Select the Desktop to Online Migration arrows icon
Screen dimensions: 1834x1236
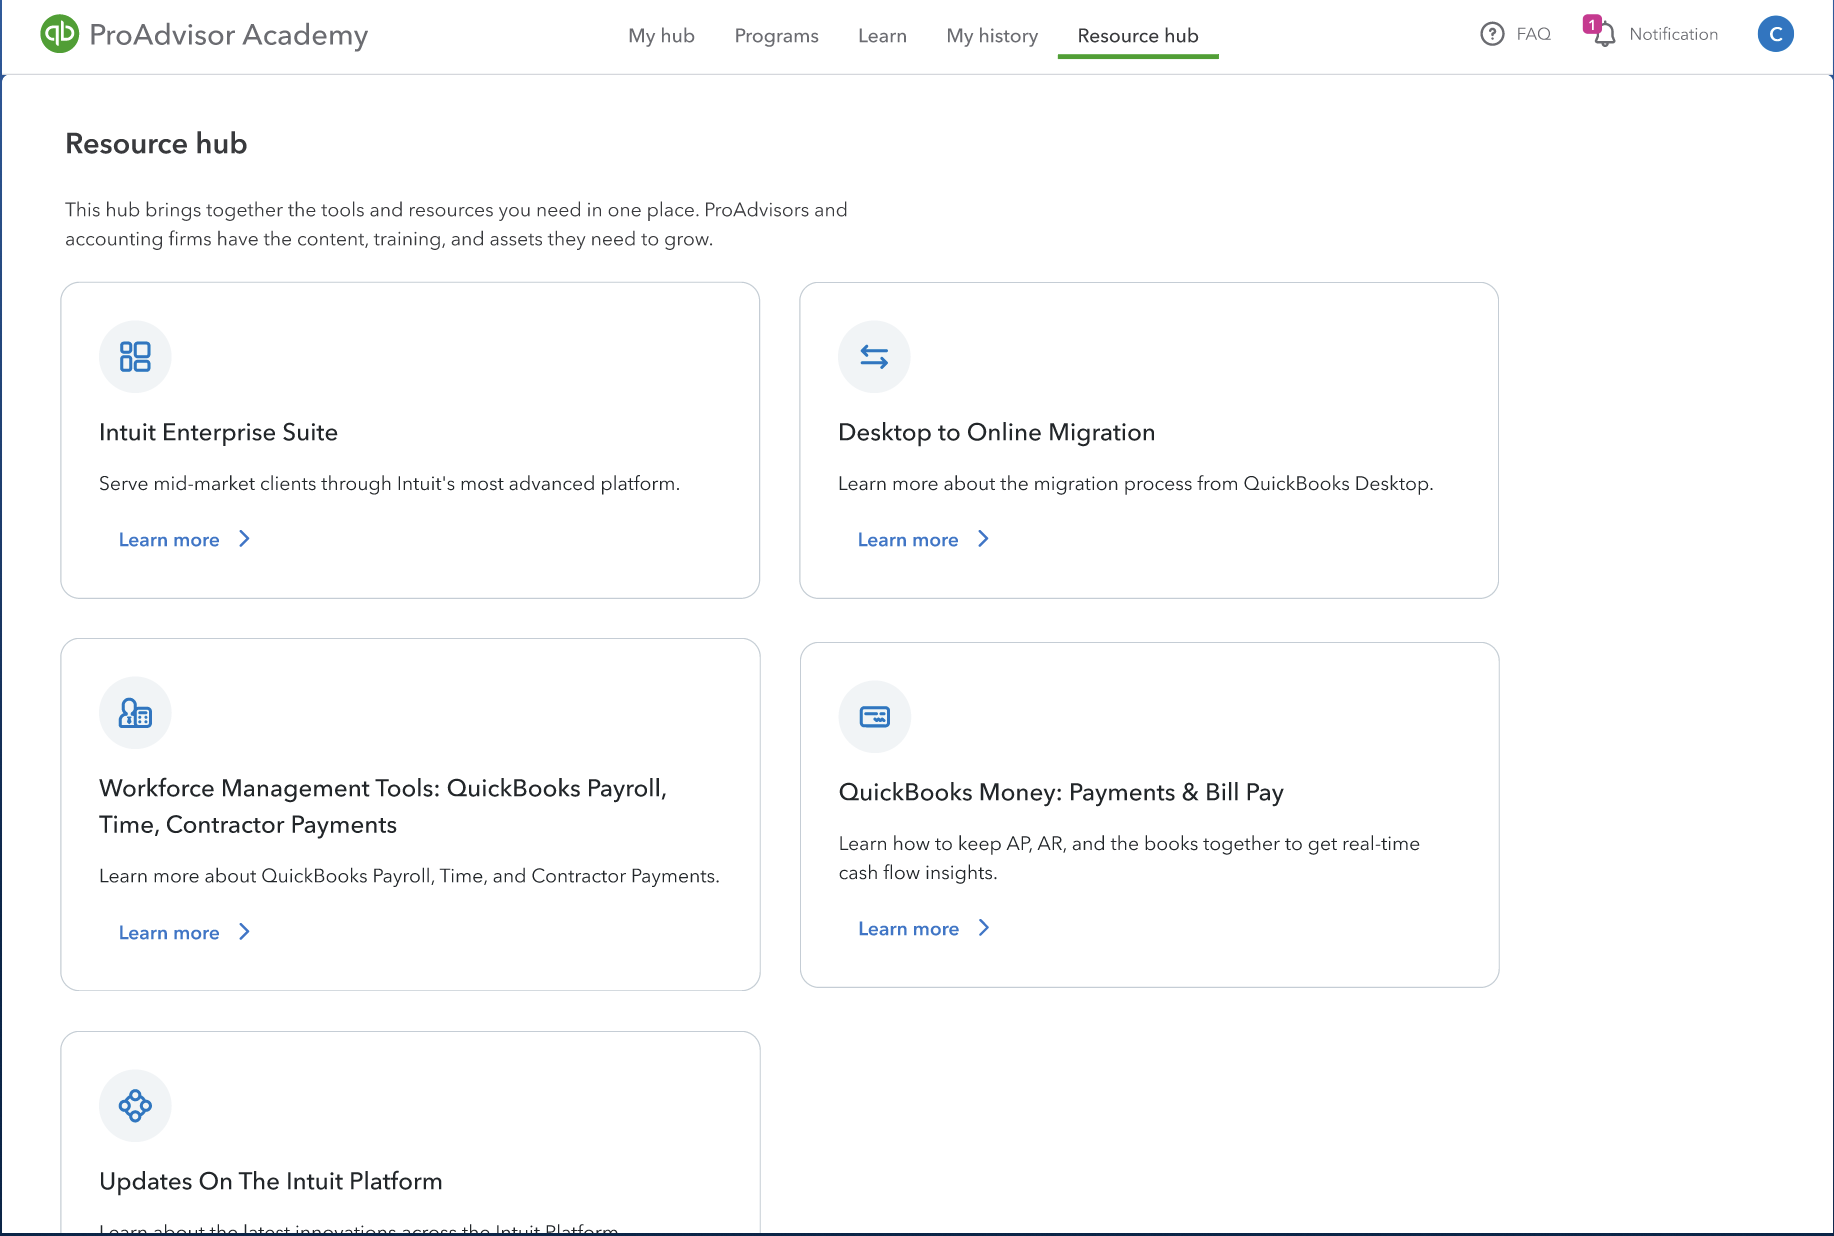[x=874, y=356]
